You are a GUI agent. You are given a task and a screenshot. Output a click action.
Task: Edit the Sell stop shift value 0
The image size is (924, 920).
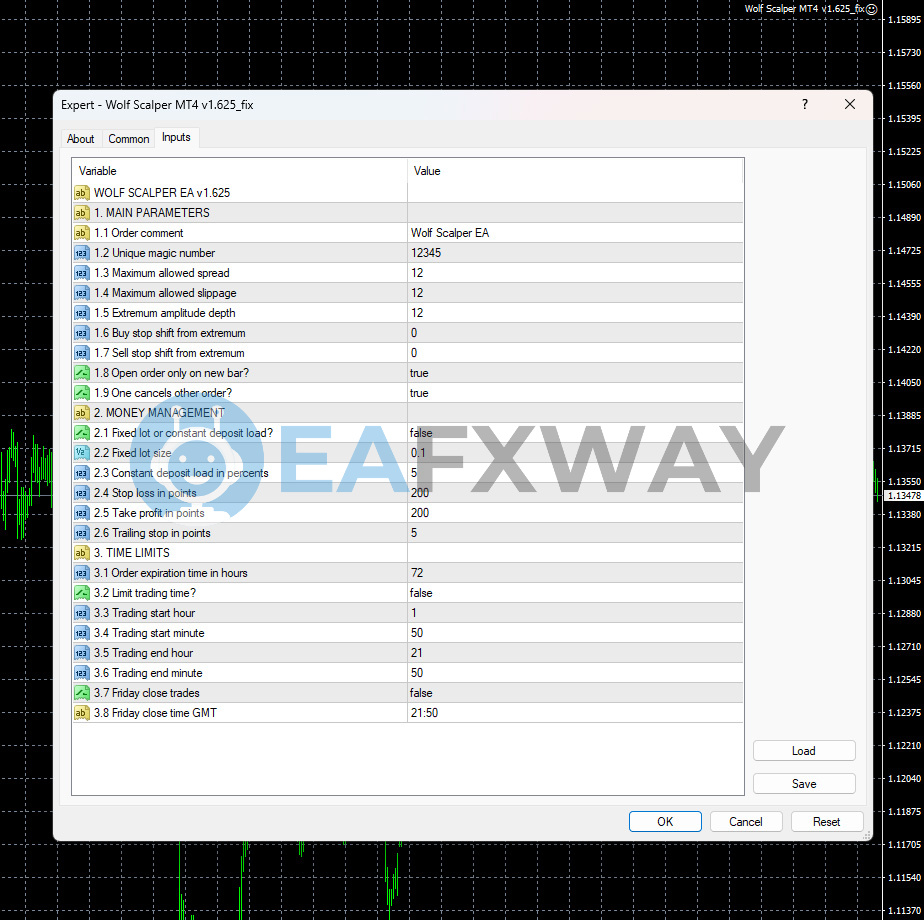[575, 353]
